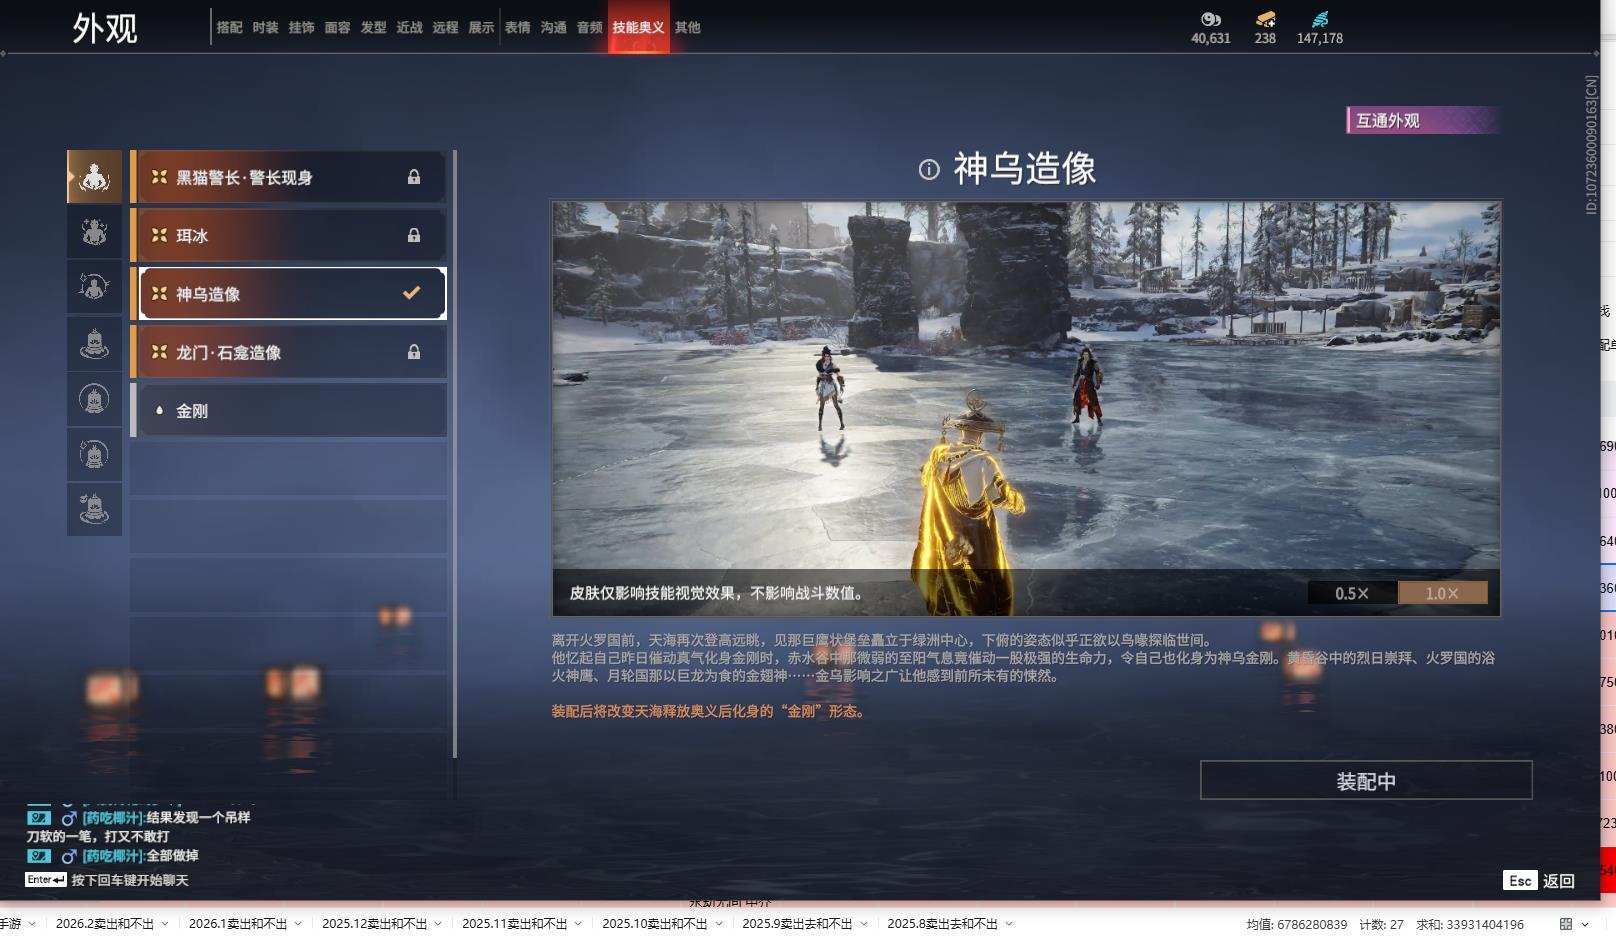Click the gold coin currency icon showing 40,631
The image size is (1616, 939).
coord(1212,19)
